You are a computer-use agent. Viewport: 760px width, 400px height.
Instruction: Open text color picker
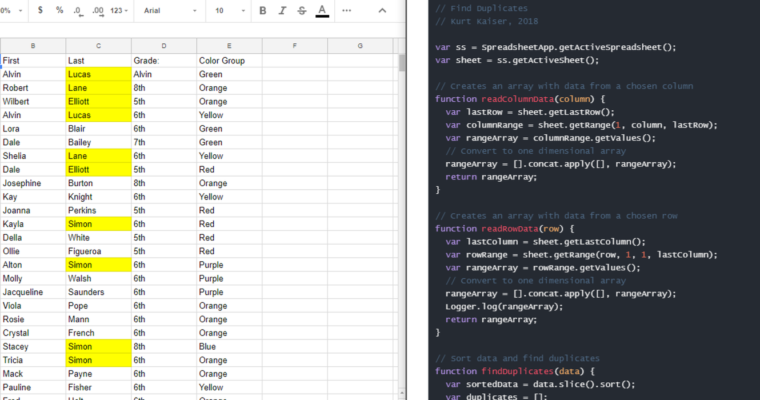click(x=322, y=11)
